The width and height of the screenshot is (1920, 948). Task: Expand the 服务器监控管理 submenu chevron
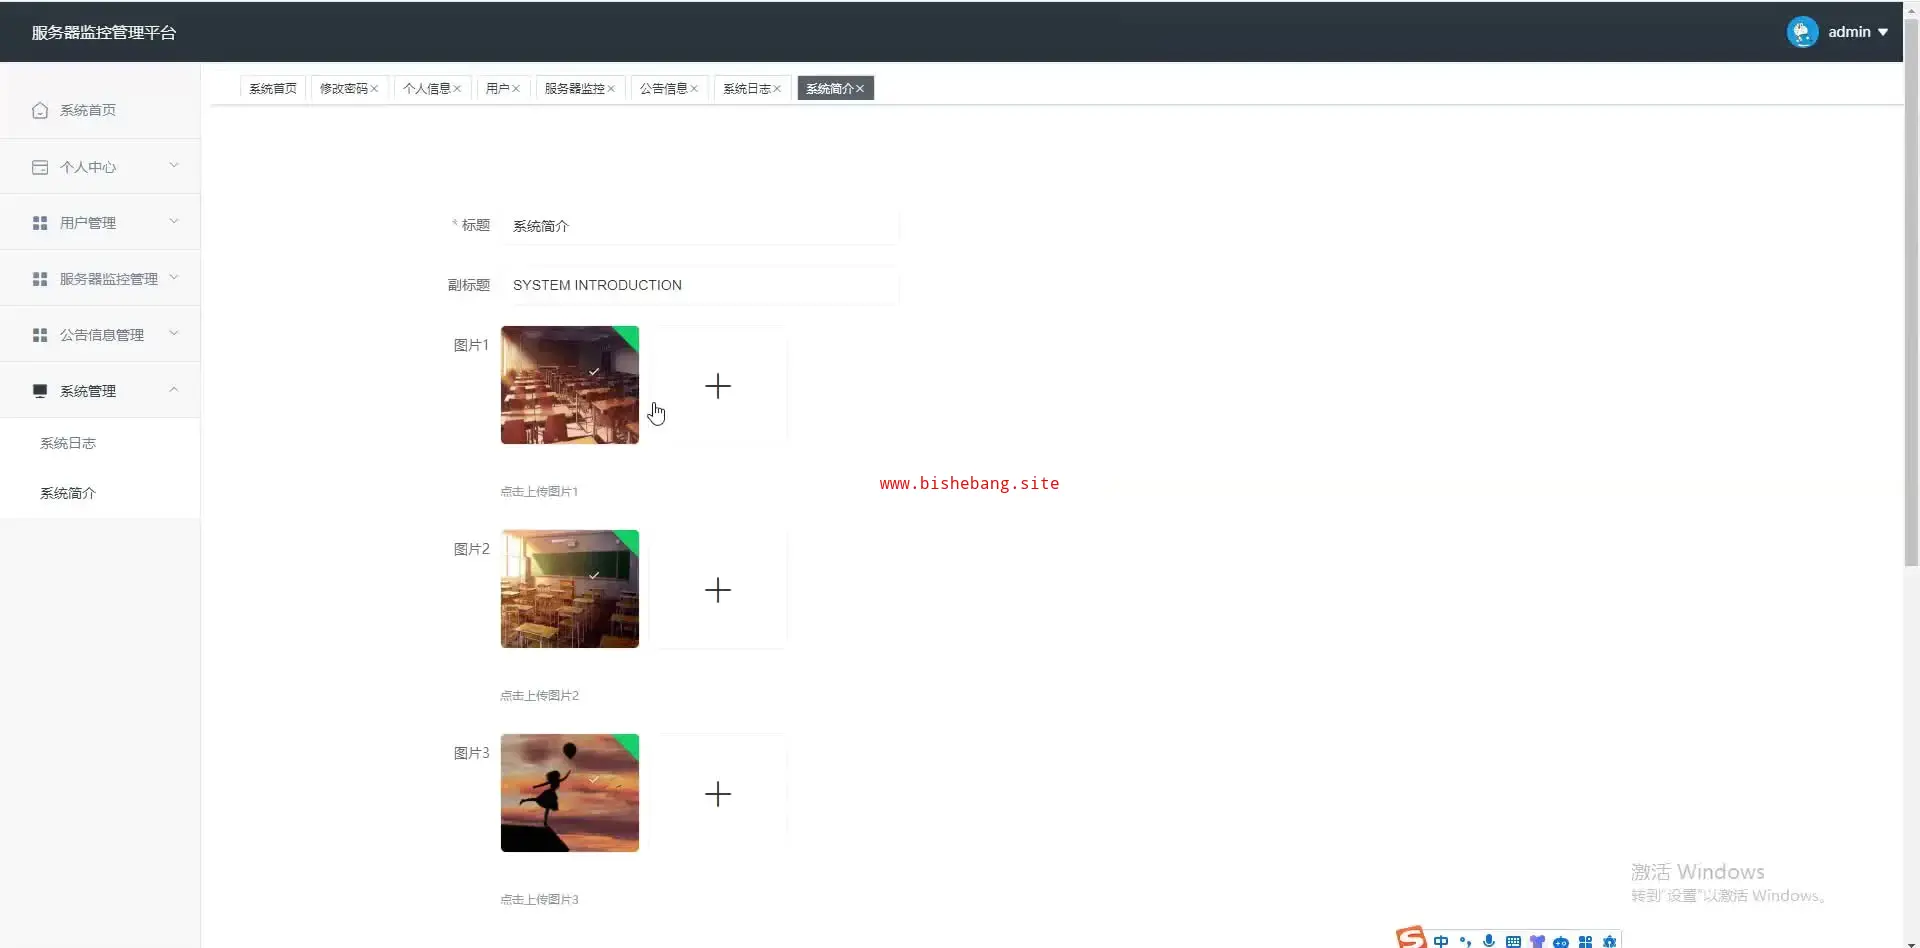click(x=174, y=277)
